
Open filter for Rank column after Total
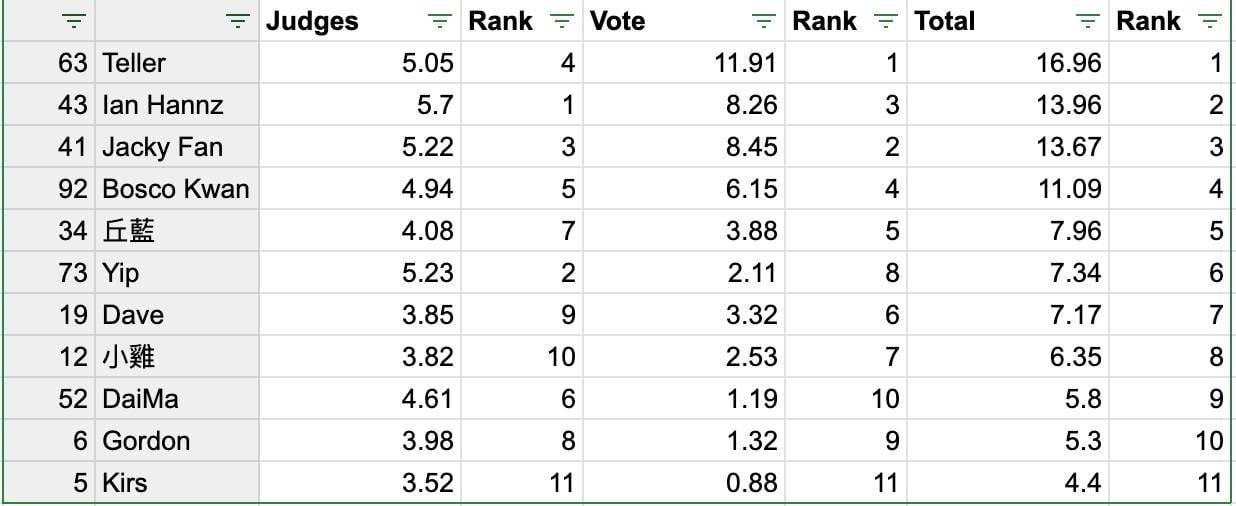(x=1209, y=21)
